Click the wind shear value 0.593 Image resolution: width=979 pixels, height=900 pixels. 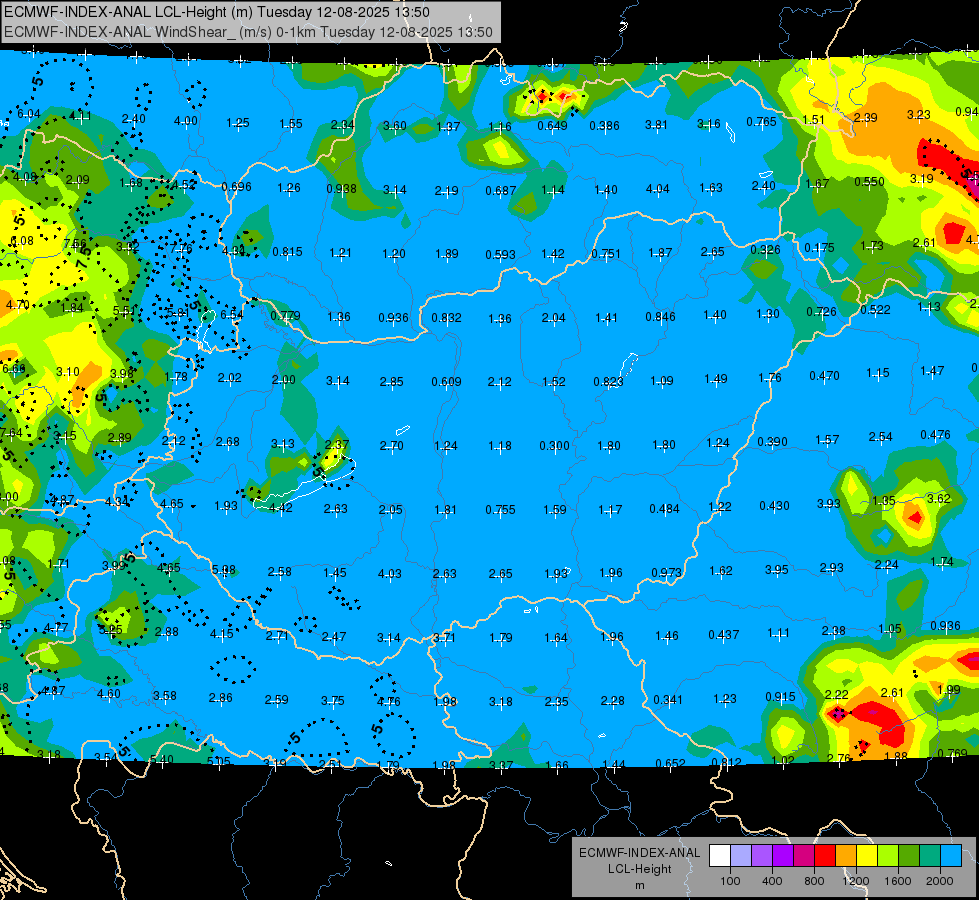(x=501, y=255)
